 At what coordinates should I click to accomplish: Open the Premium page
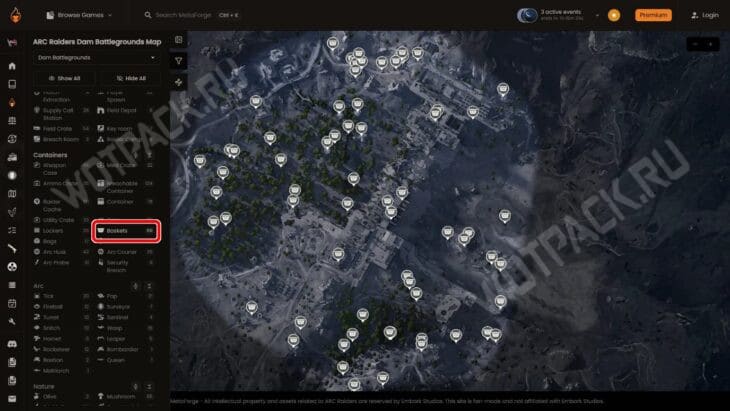point(653,15)
